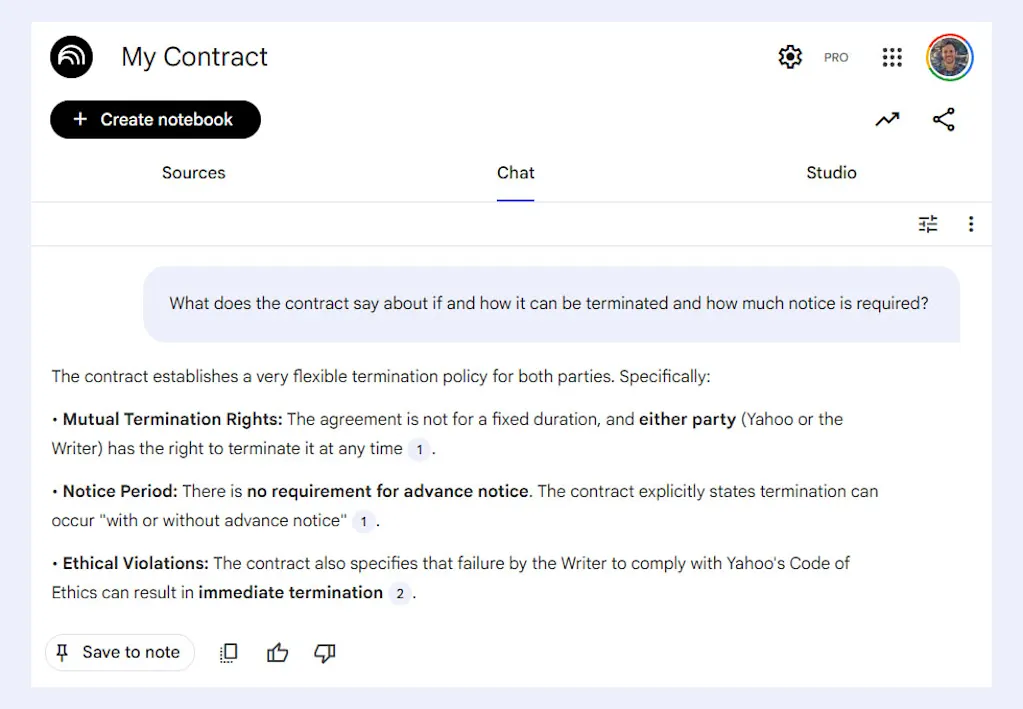Click the analytics trending-arrow icon

tap(887, 119)
